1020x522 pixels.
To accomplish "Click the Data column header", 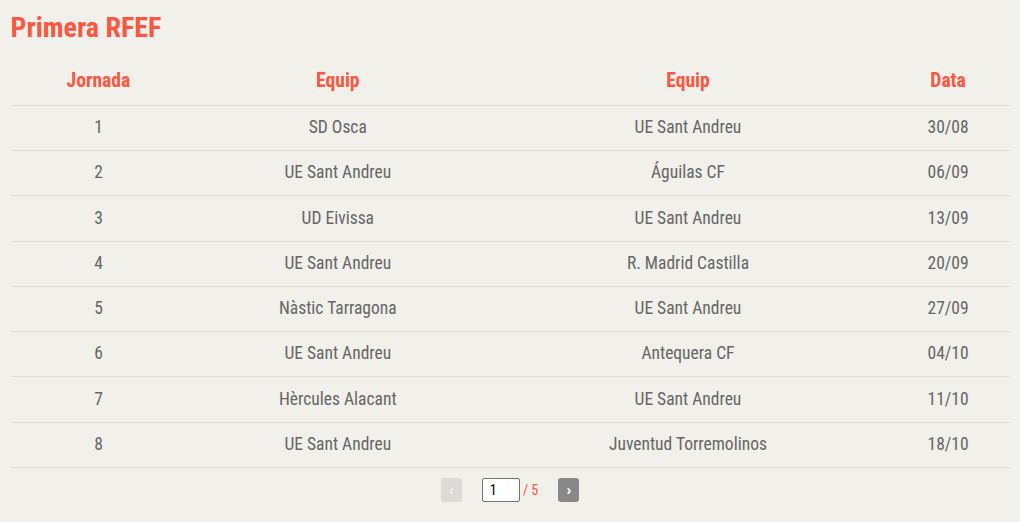I will pos(948,80).
